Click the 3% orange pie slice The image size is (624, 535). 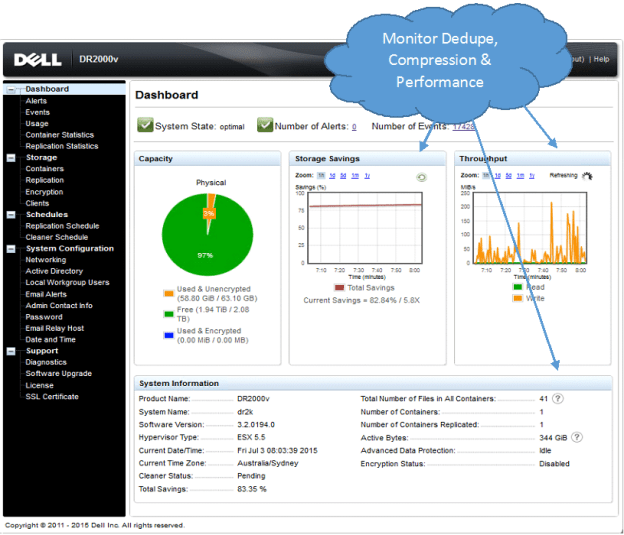210,213
